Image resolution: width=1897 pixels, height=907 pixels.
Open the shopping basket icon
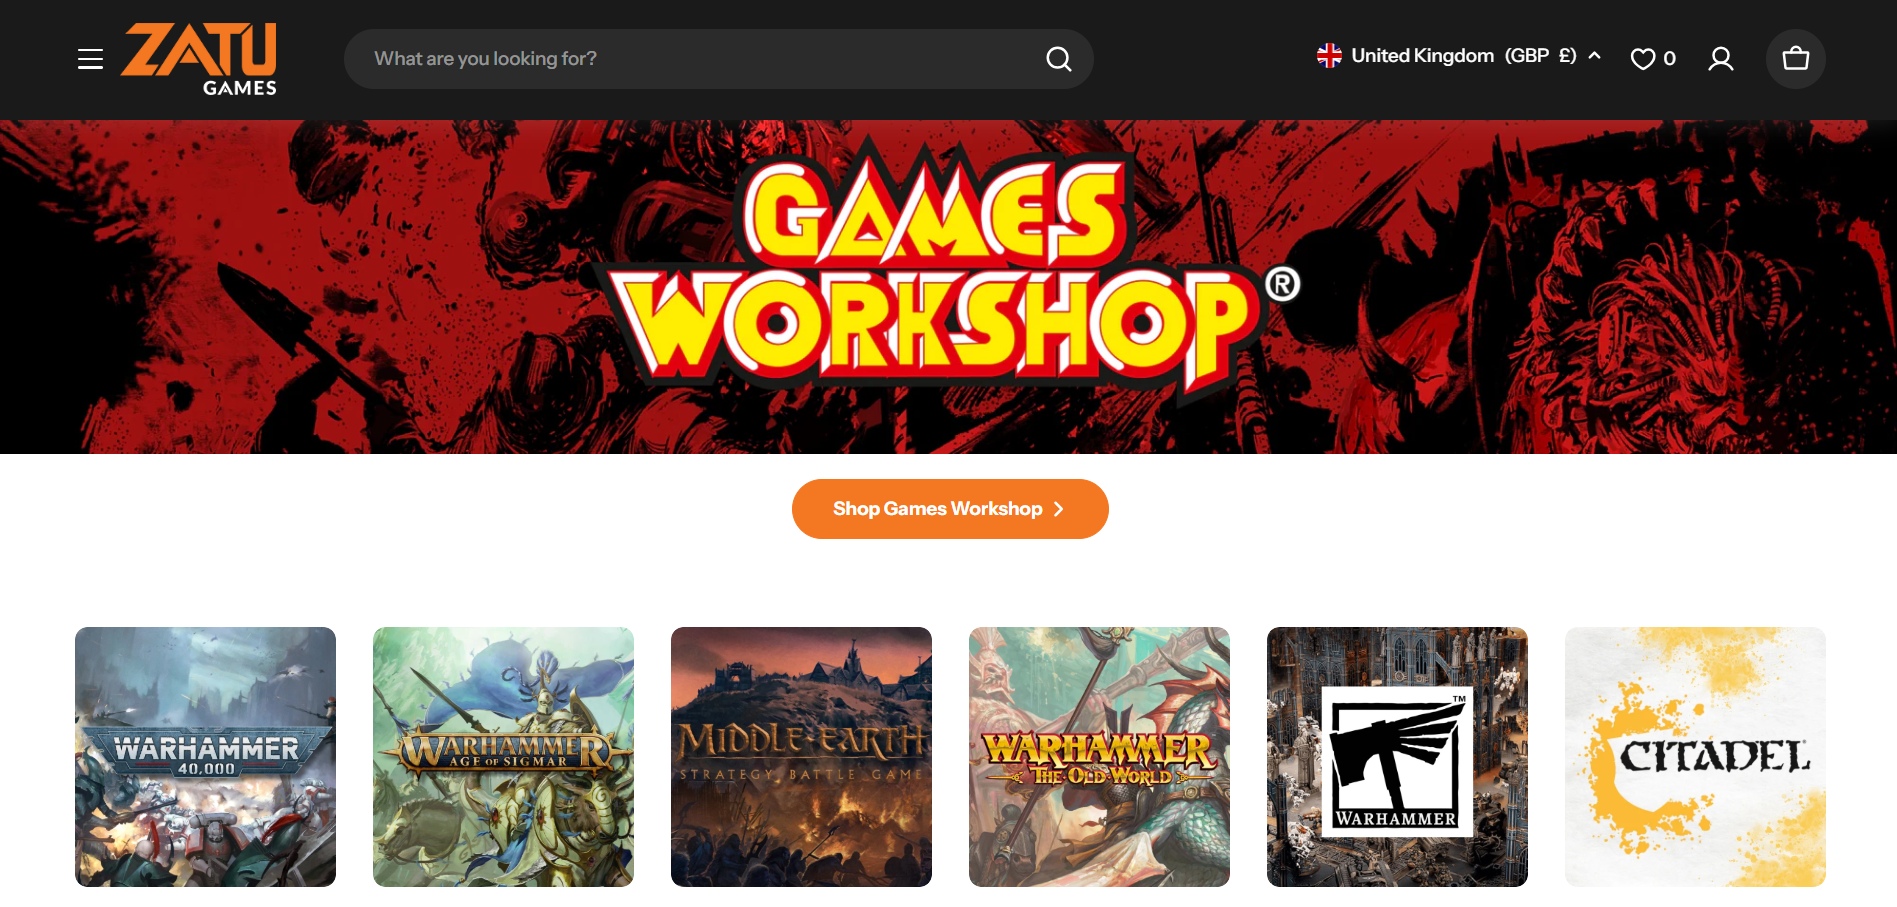point(1795,59)
